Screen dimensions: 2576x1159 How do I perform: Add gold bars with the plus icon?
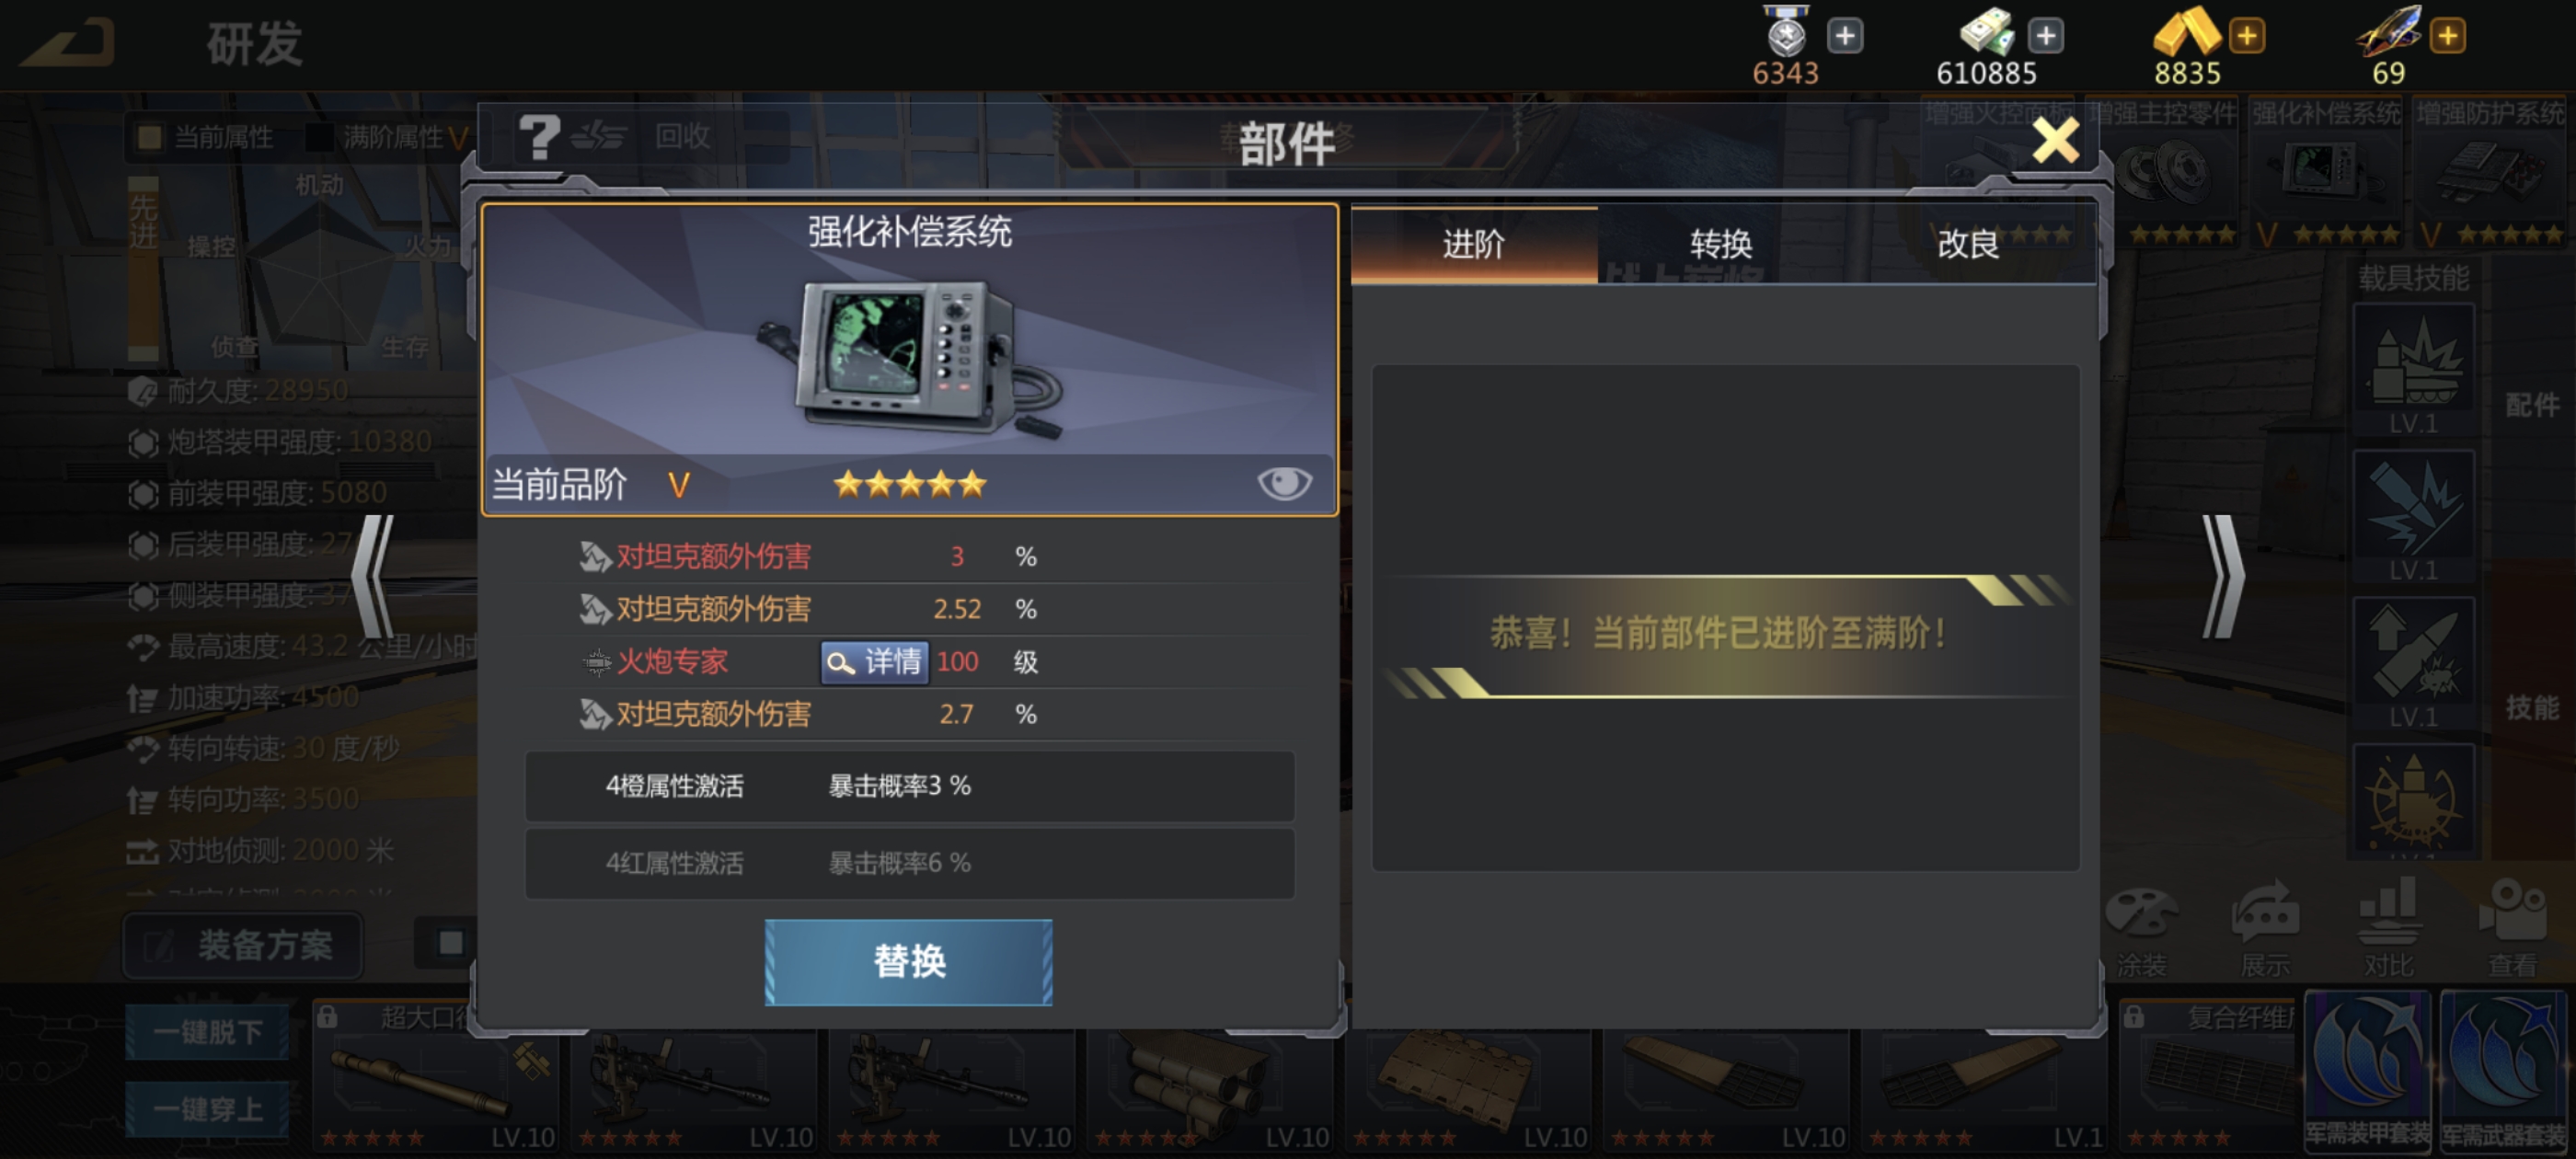(2246, 36)
